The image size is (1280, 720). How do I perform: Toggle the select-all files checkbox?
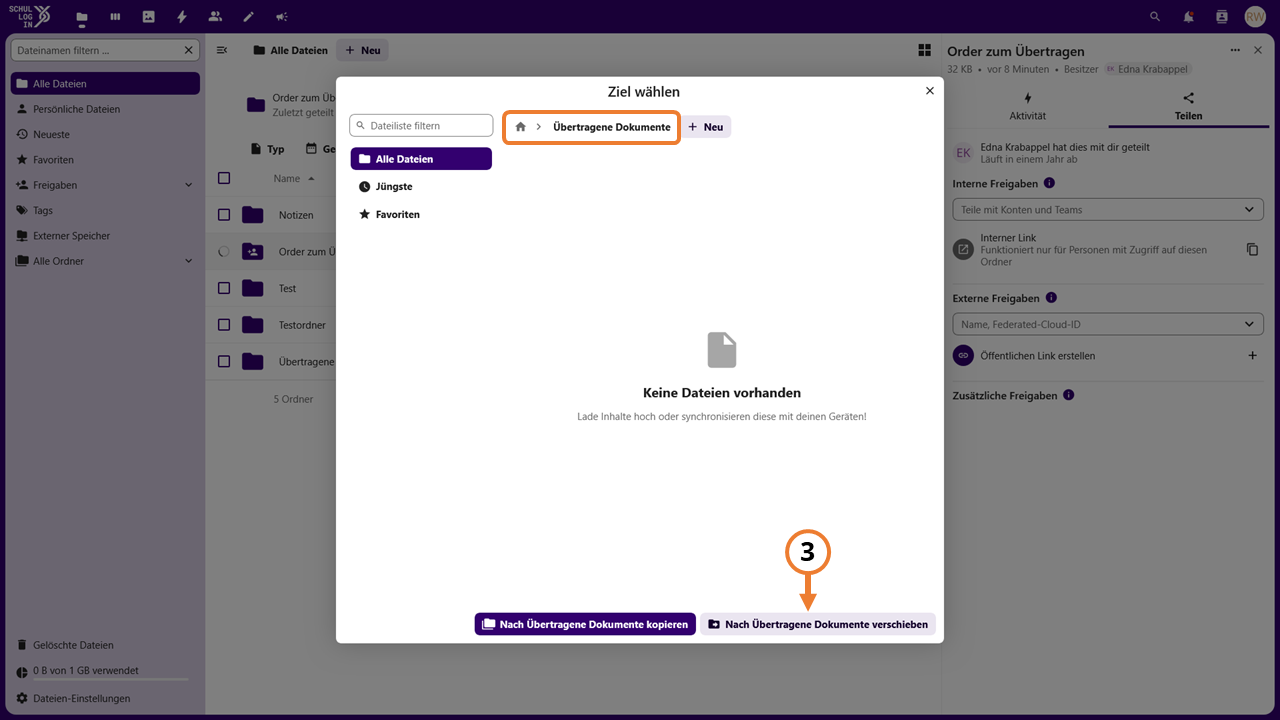(224, 178)
